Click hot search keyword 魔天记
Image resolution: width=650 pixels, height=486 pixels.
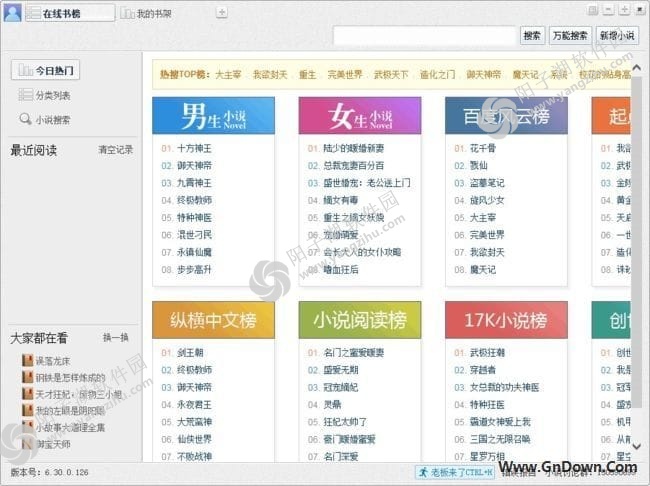tap(525, 75)
